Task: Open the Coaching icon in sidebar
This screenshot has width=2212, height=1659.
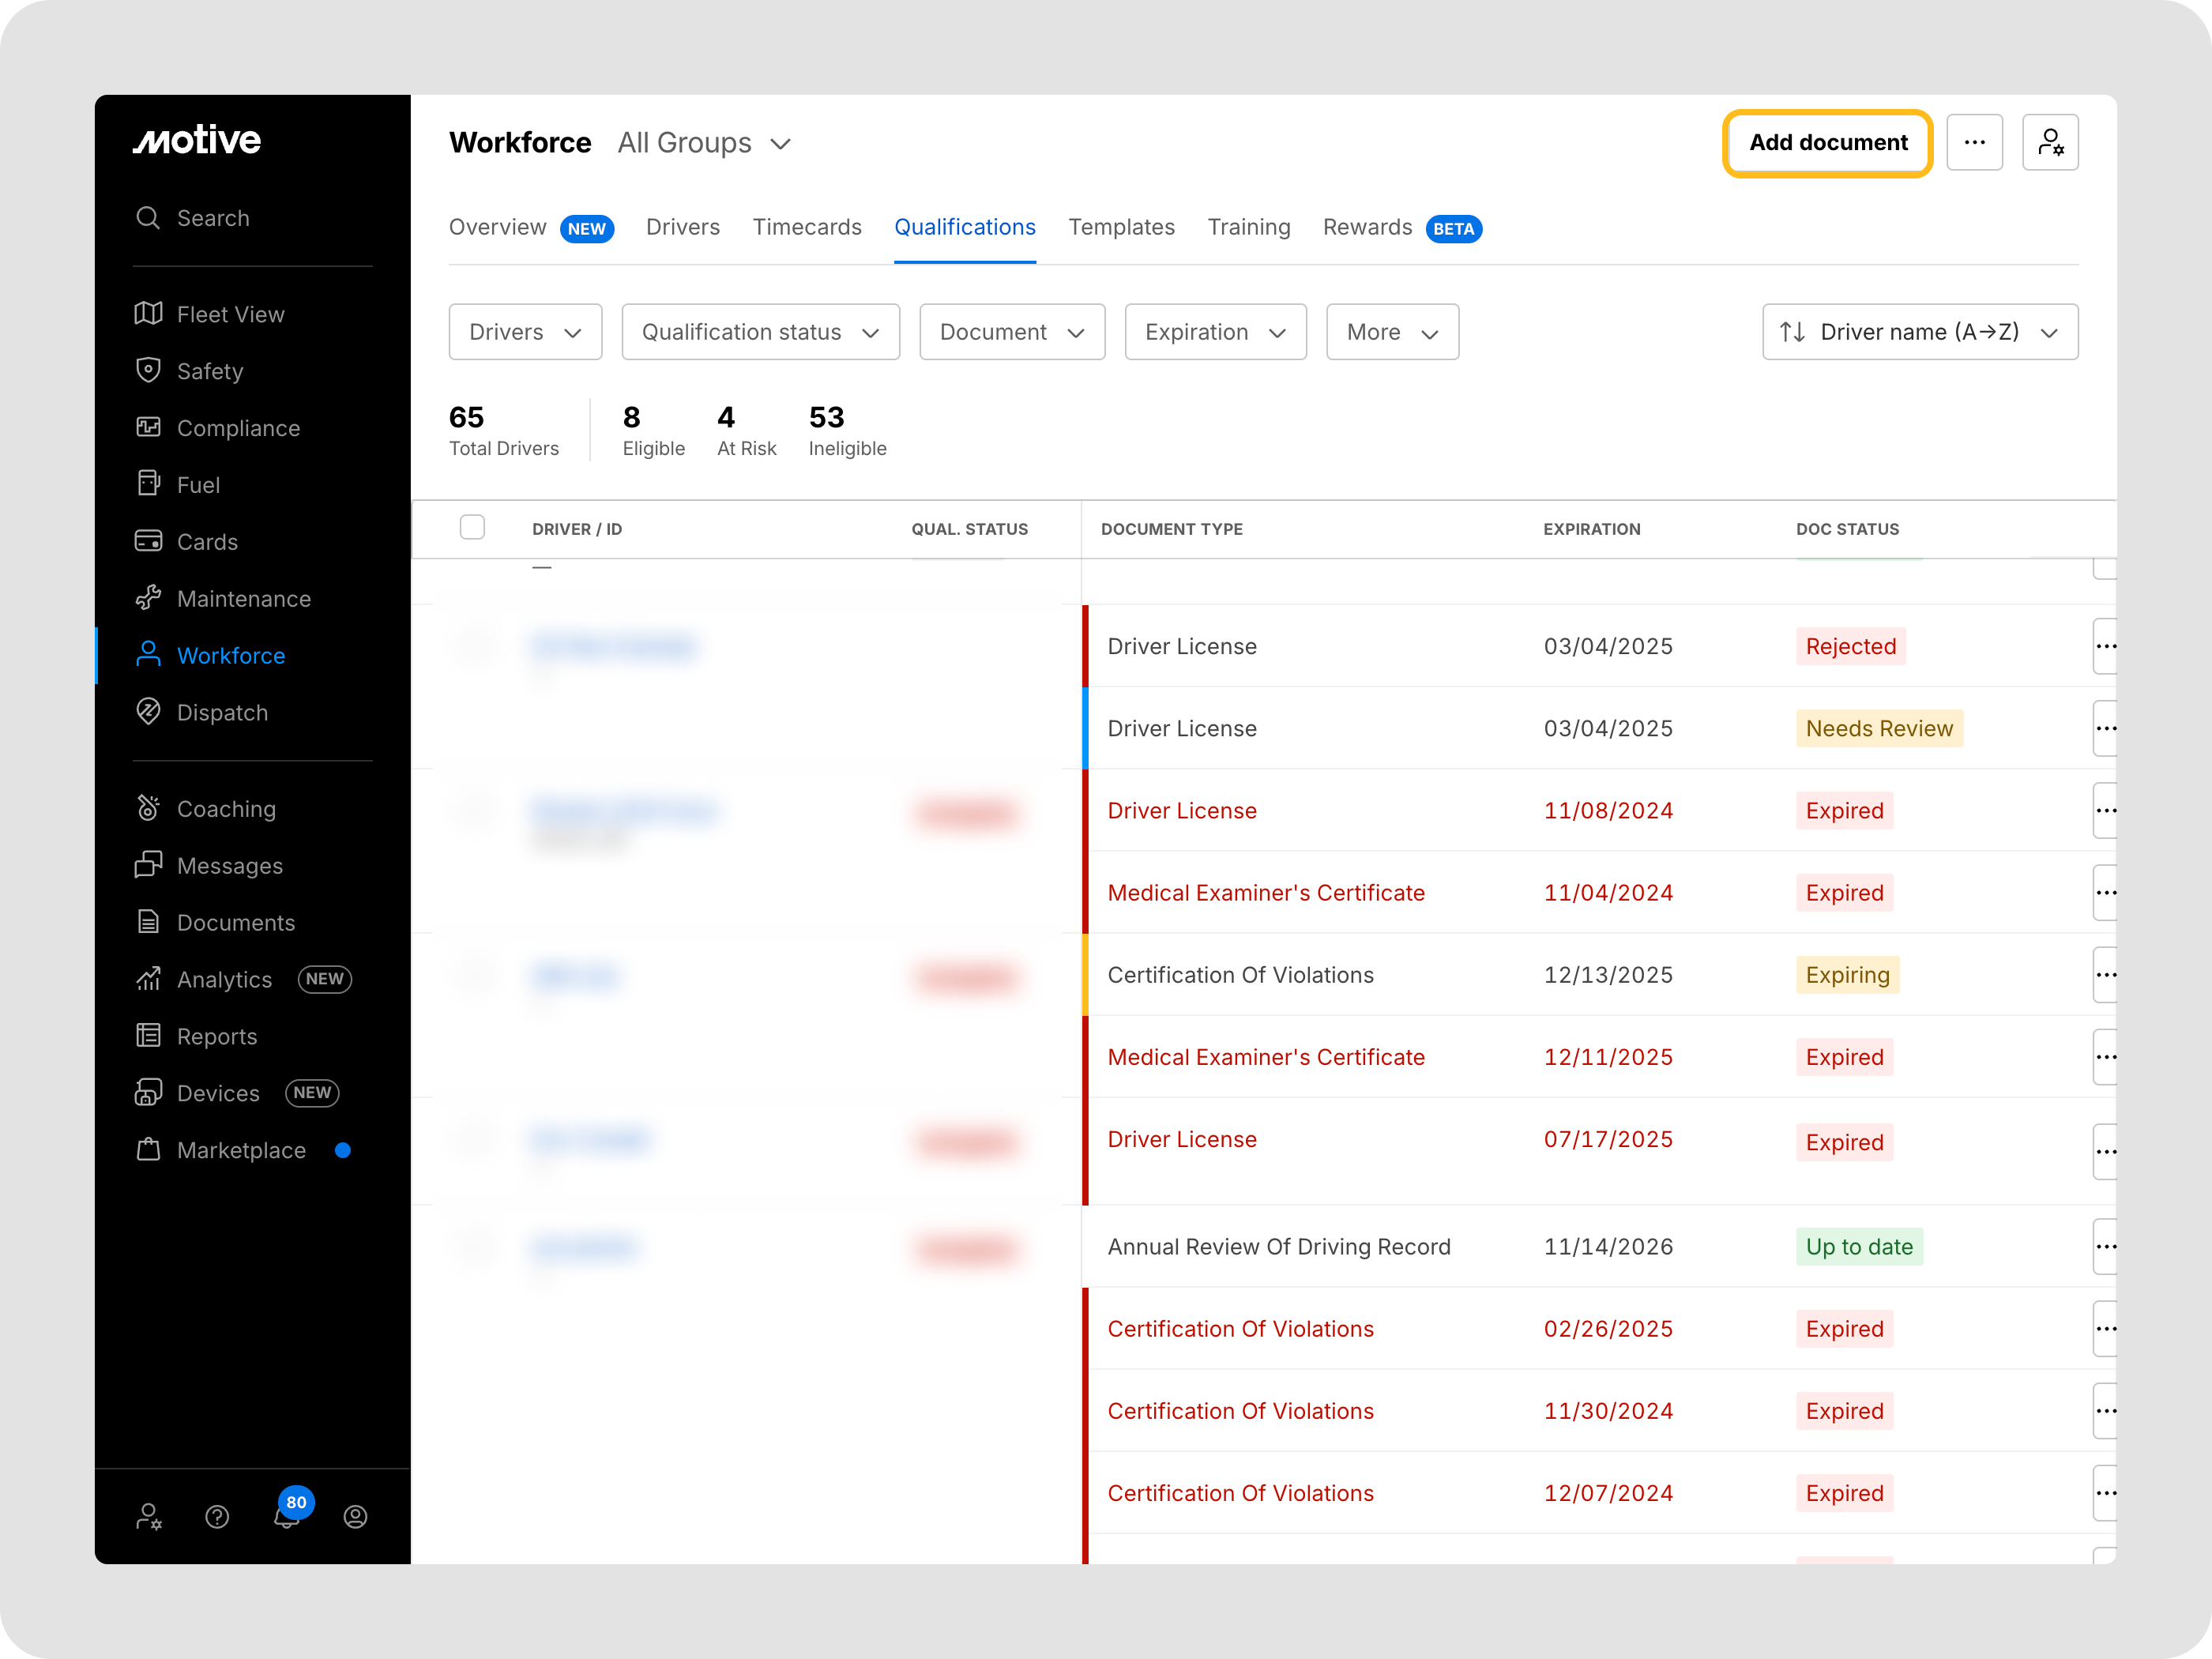Action: [148, 808]
